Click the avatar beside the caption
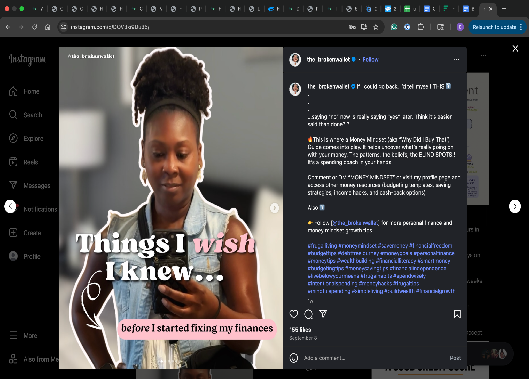 tap(295, 89)
